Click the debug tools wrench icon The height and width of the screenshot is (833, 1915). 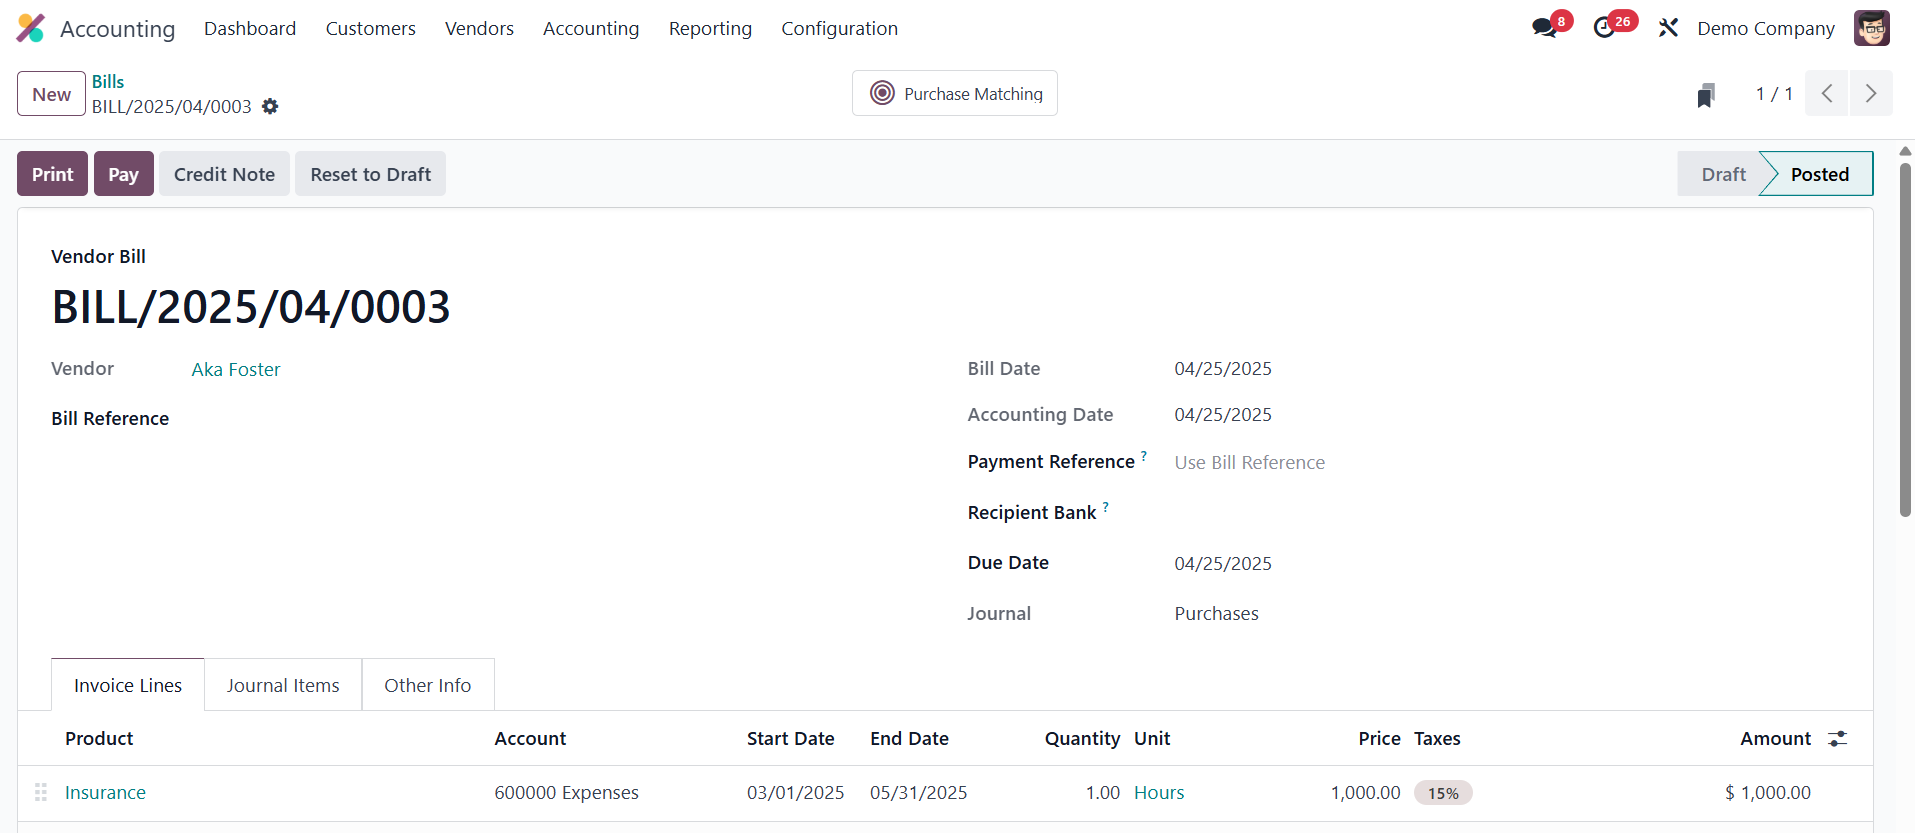1668,28
